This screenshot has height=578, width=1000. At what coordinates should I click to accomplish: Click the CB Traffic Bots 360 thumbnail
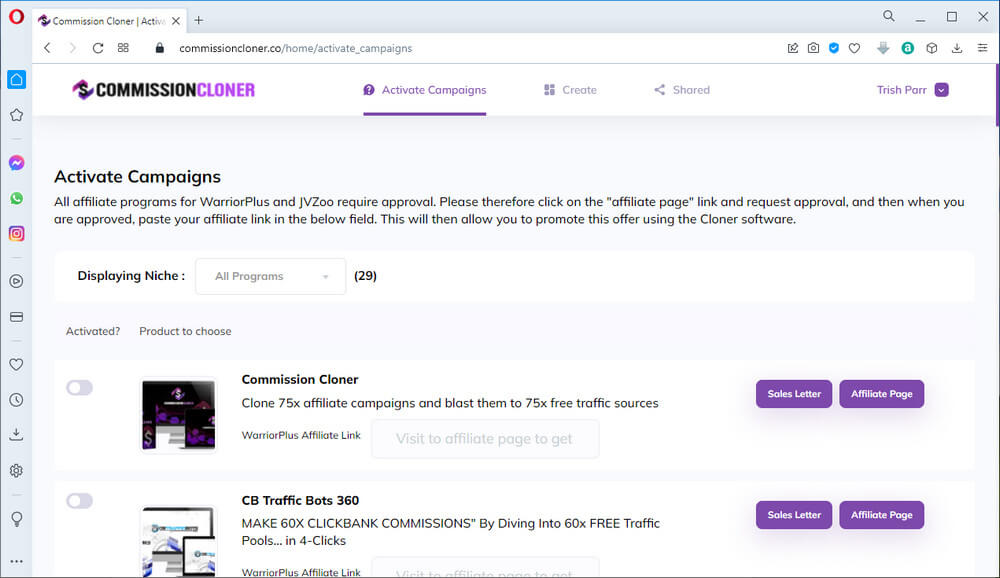pyautogui.click(x=179, y=542)
